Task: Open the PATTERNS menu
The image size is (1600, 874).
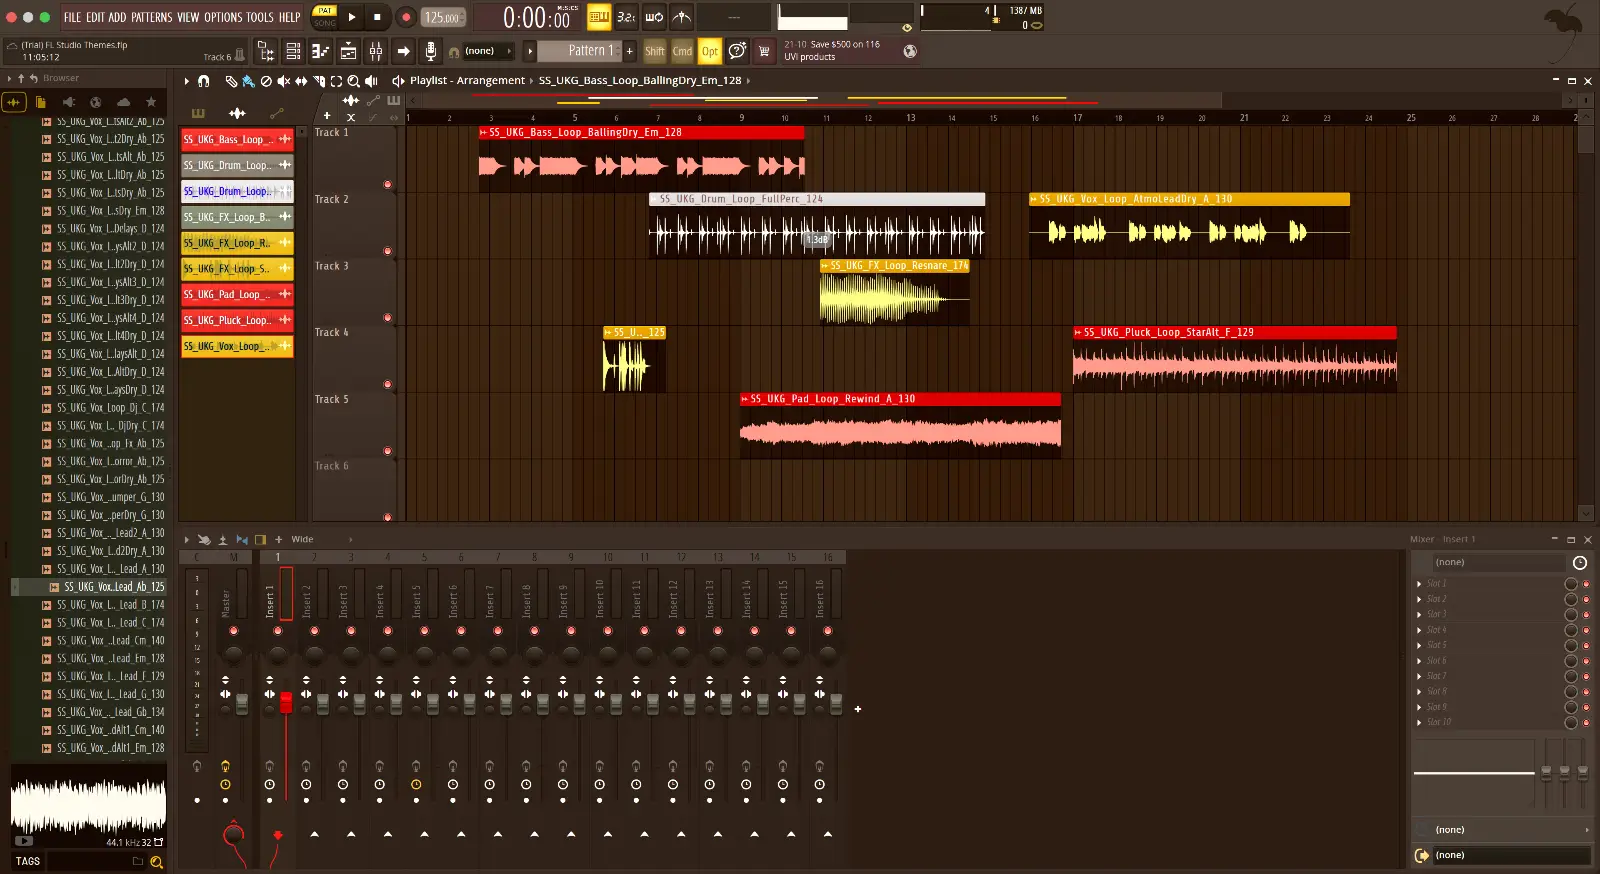Action: click(151, 17)
